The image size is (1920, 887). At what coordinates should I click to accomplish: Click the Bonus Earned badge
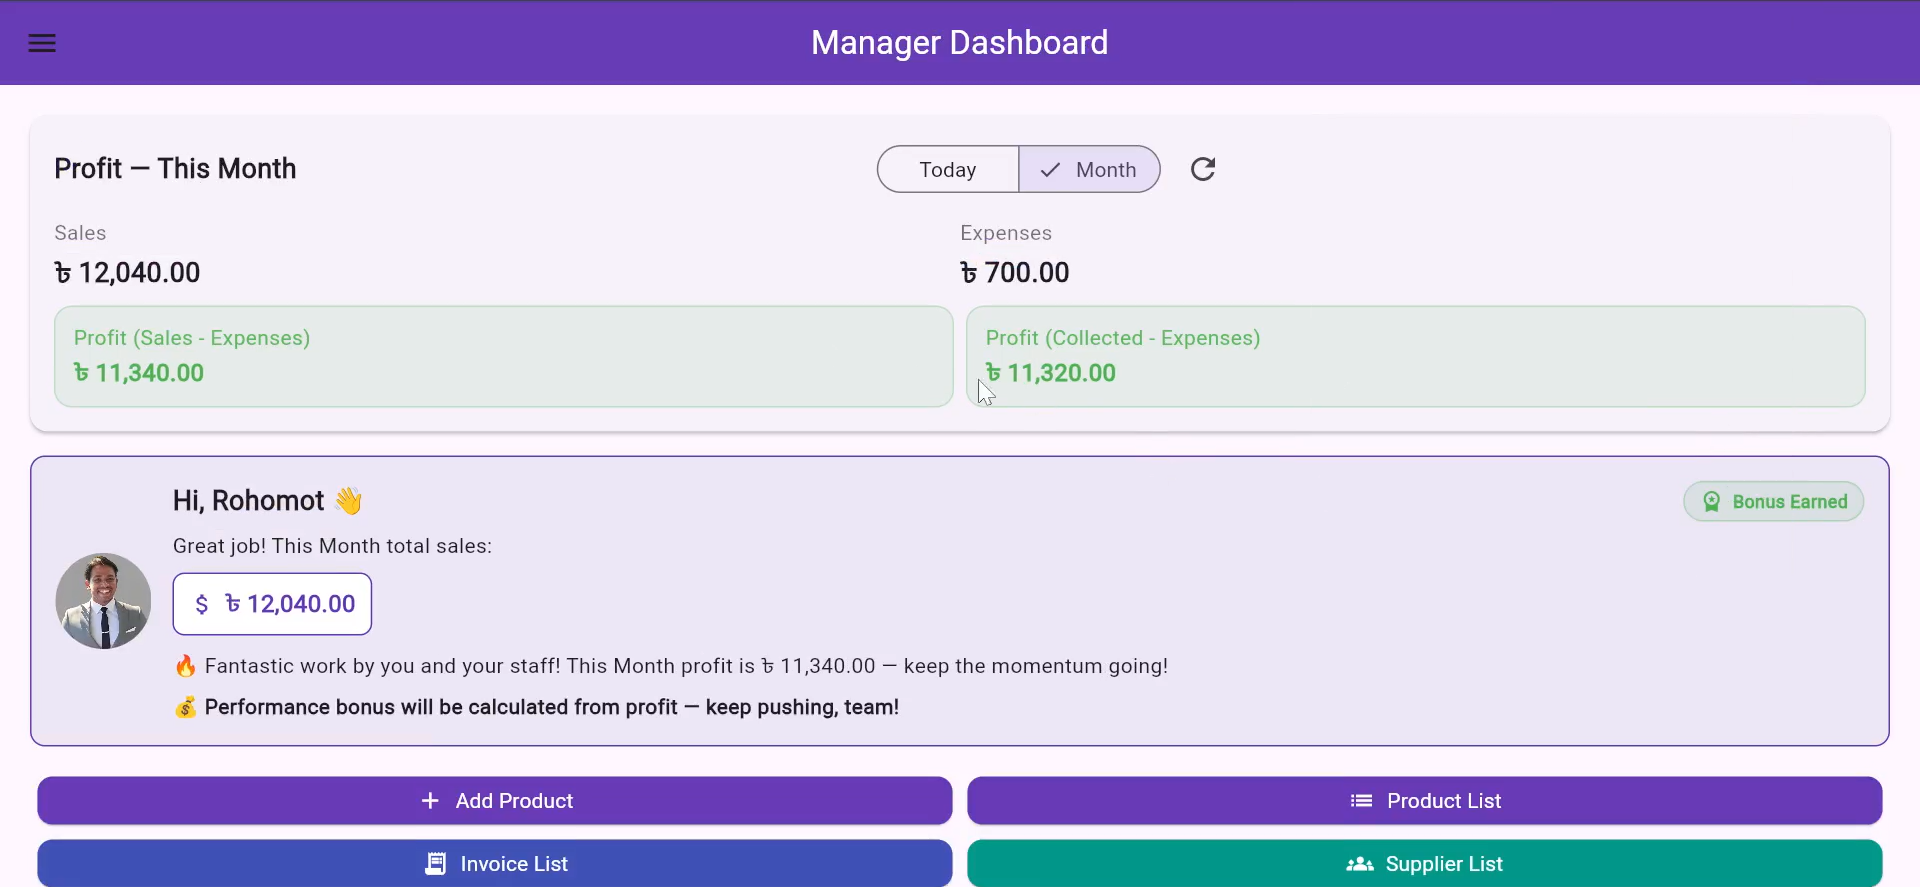1773,501
